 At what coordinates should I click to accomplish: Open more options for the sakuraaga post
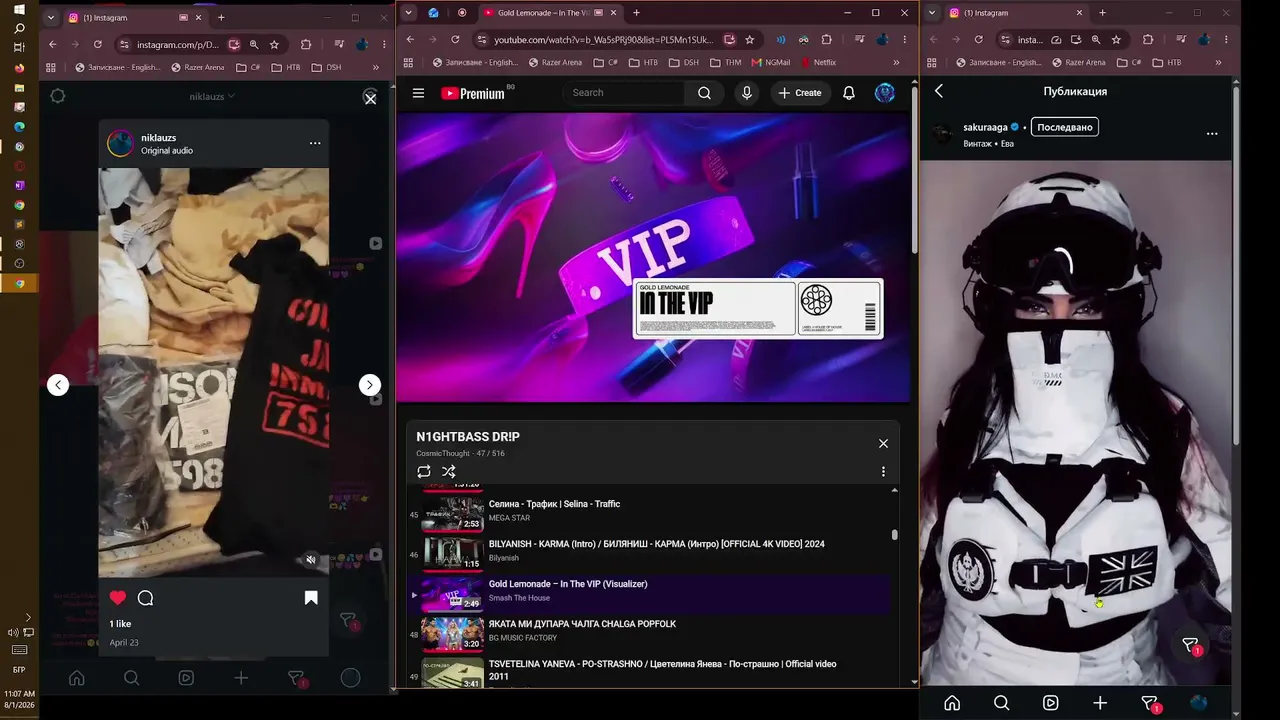[x=1212, y=133]
